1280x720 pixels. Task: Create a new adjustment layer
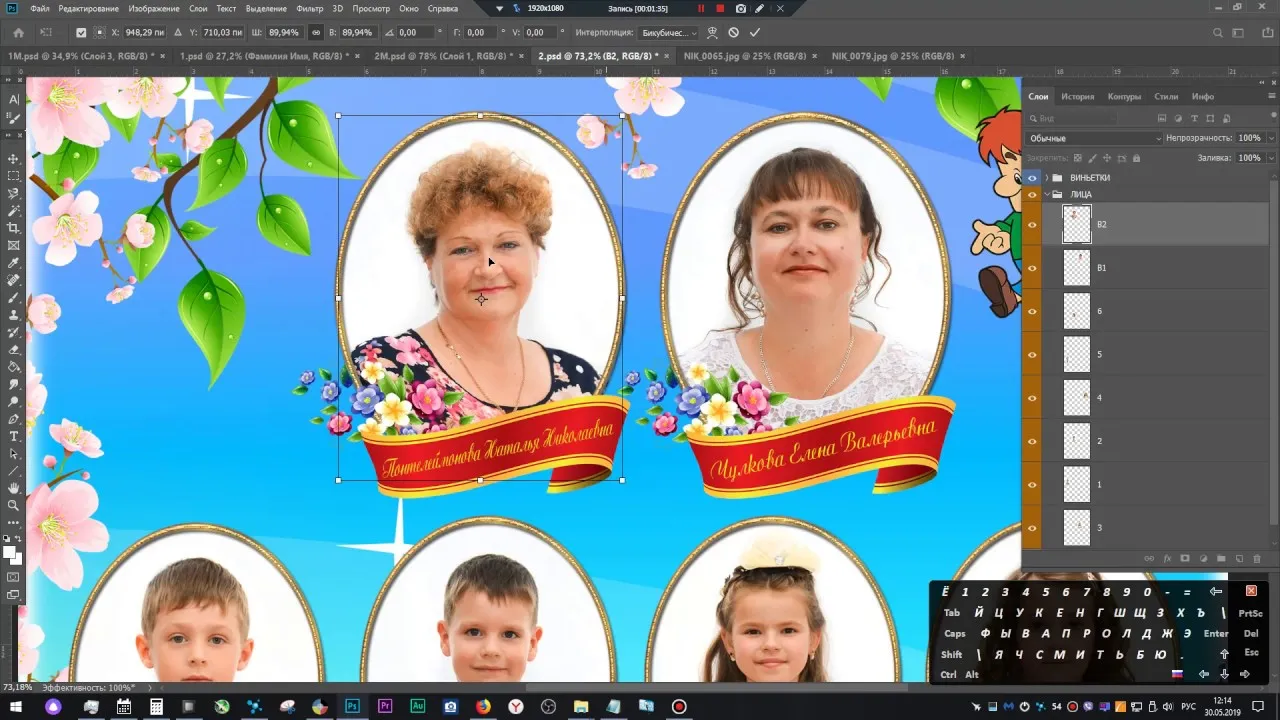1202,558
